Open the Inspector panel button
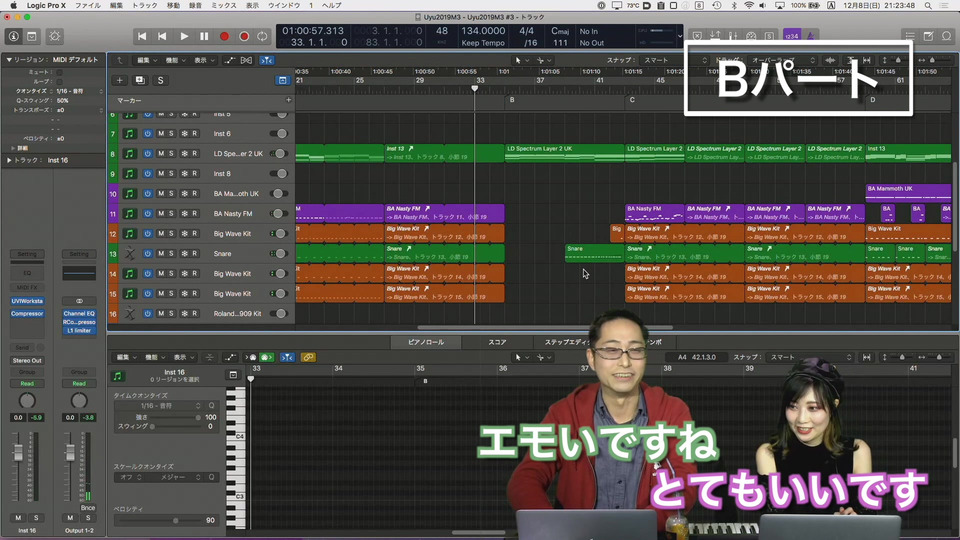The image size is (960, 540). pyautogui.click(x=13, y=36)
